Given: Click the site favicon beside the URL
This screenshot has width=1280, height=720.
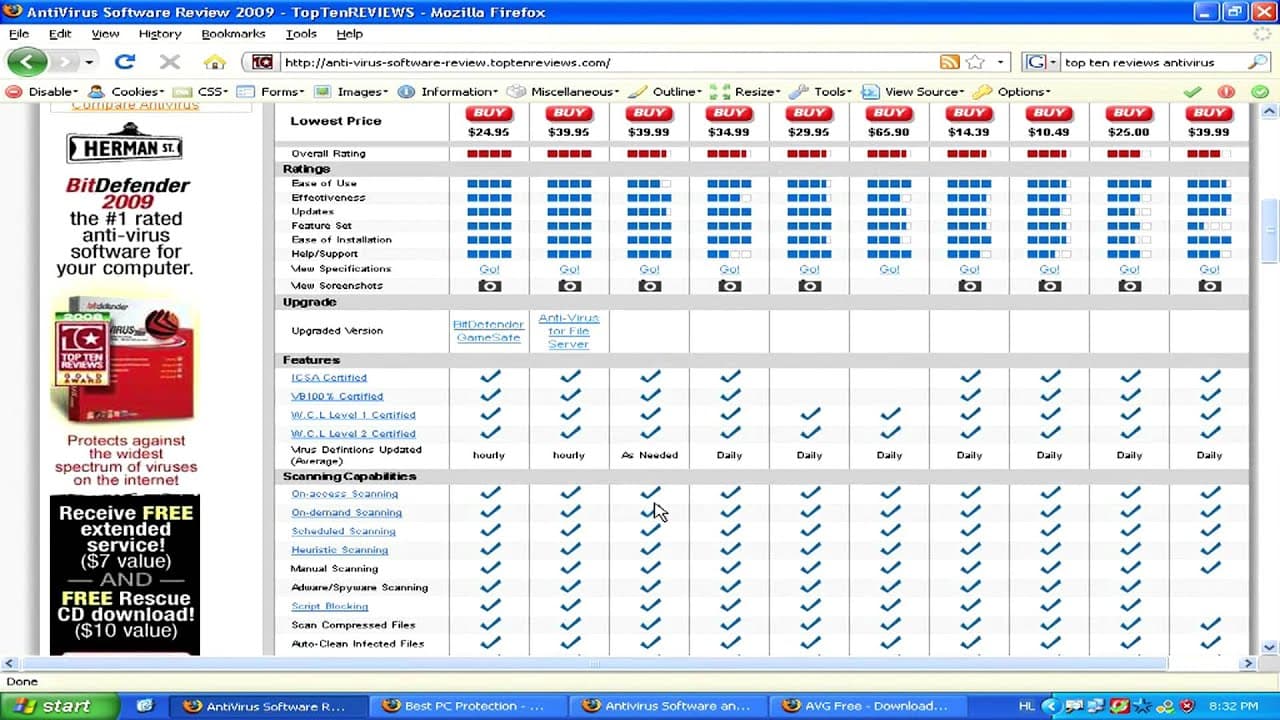Looking at the screenshot, I should coord(262,62).
